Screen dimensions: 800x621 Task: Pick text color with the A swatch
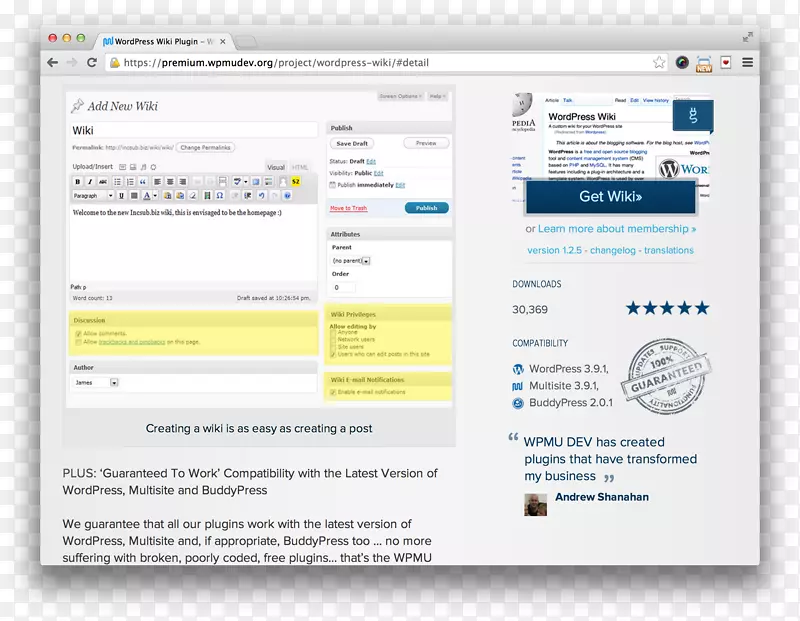click(146, 195)
